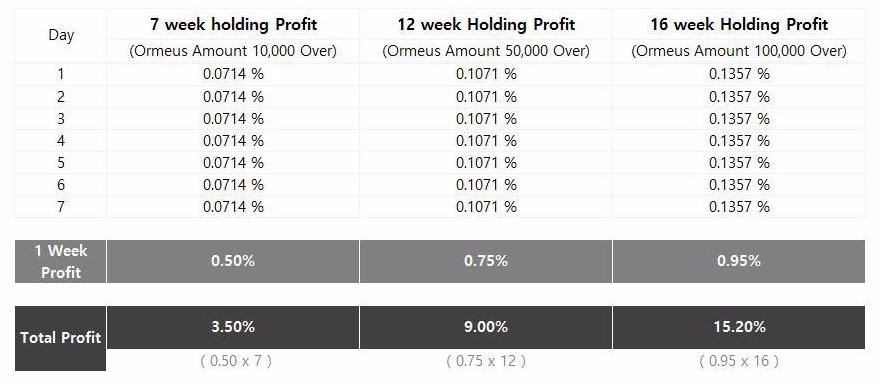The height and width of the screenshot is (384, 880).
Task: Click the 1 Week Profit label
Action: coord(61,262)
